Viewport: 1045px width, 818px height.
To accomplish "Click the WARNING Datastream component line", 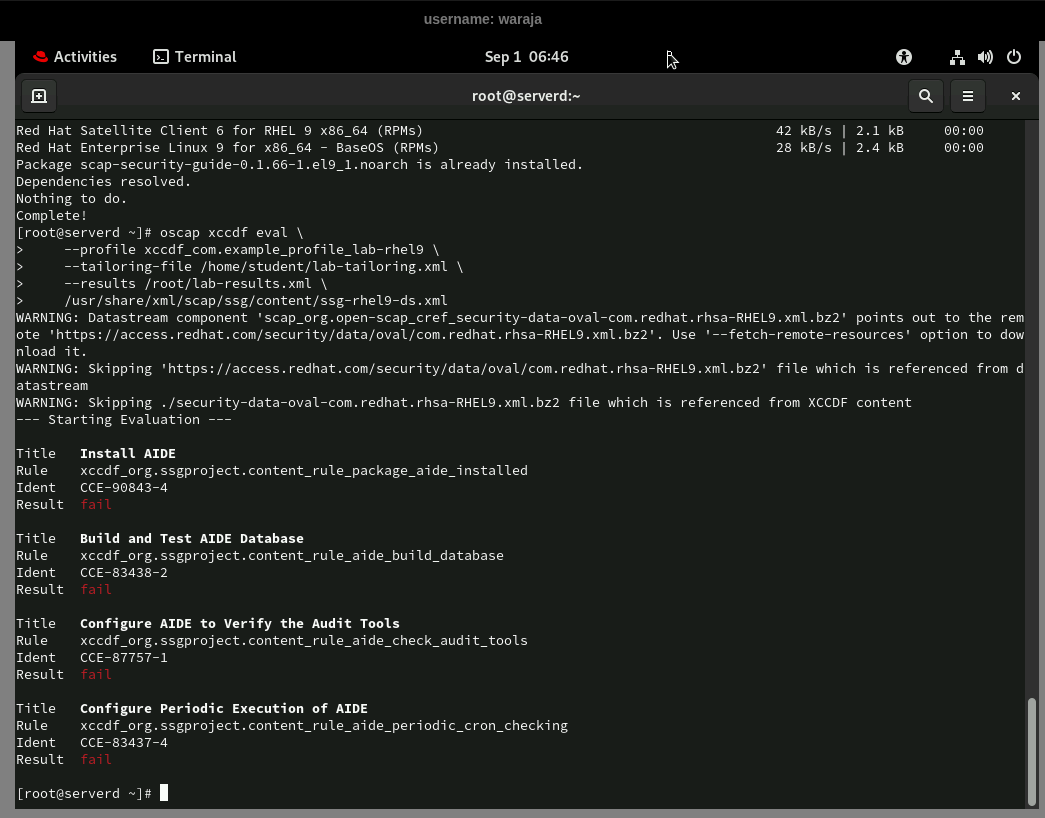I will tap(520, 335).
